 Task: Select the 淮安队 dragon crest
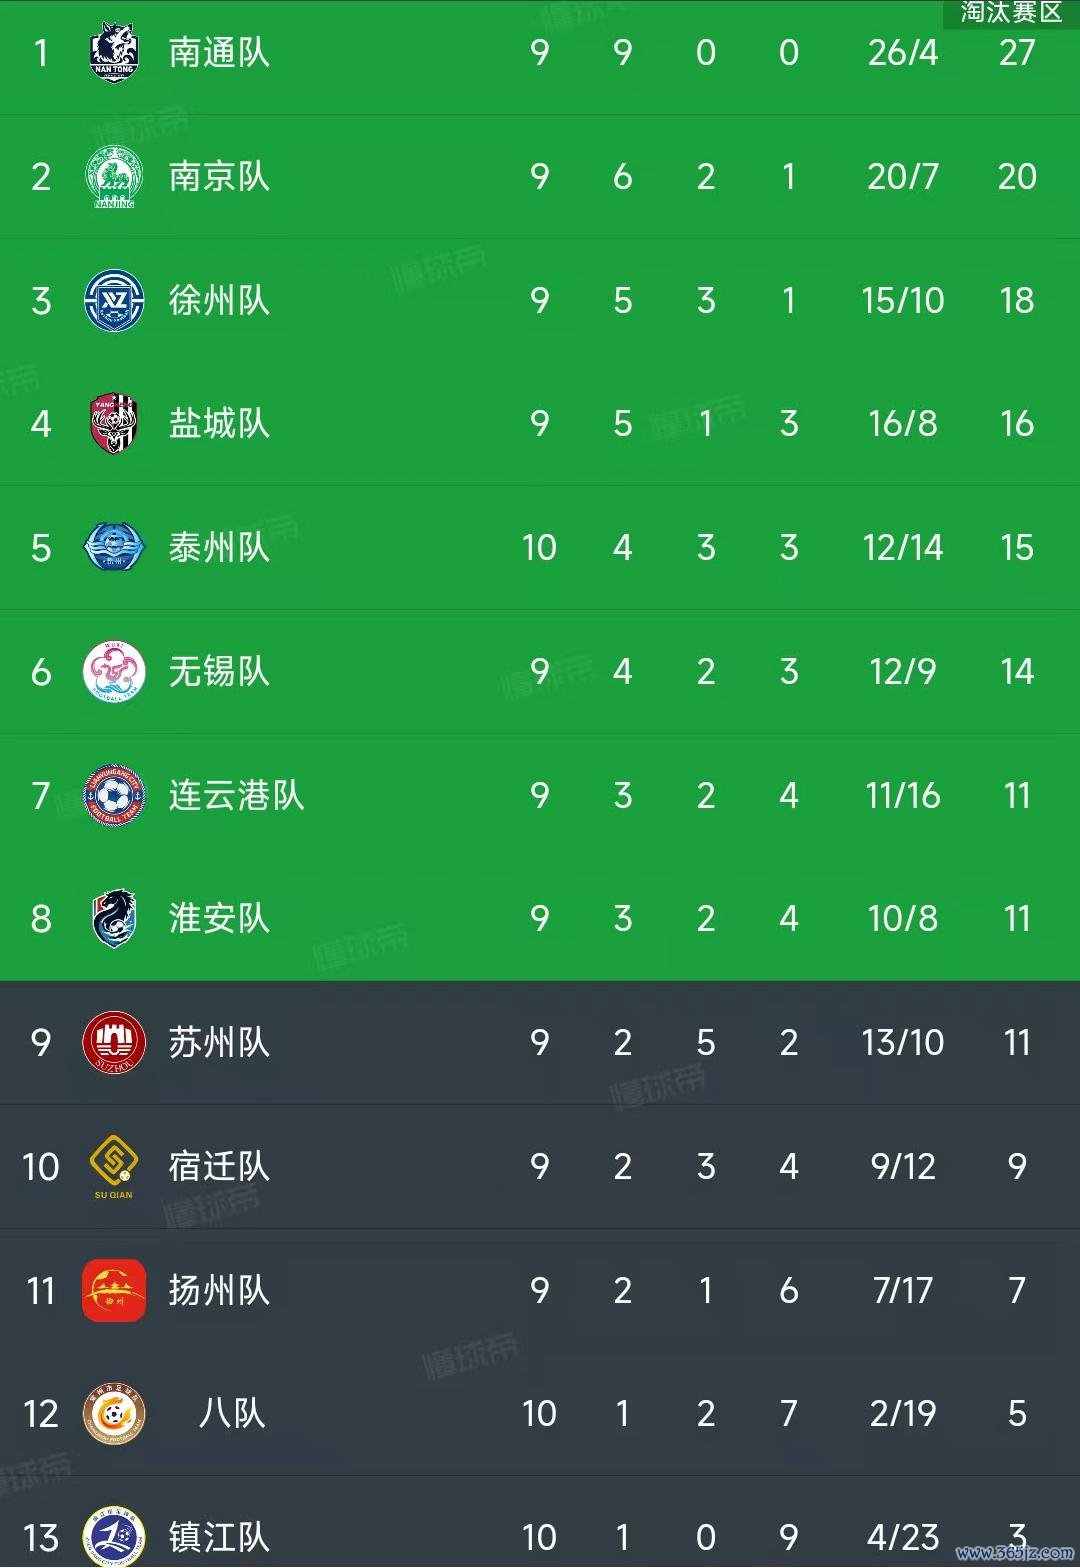(x=114, y=918)
